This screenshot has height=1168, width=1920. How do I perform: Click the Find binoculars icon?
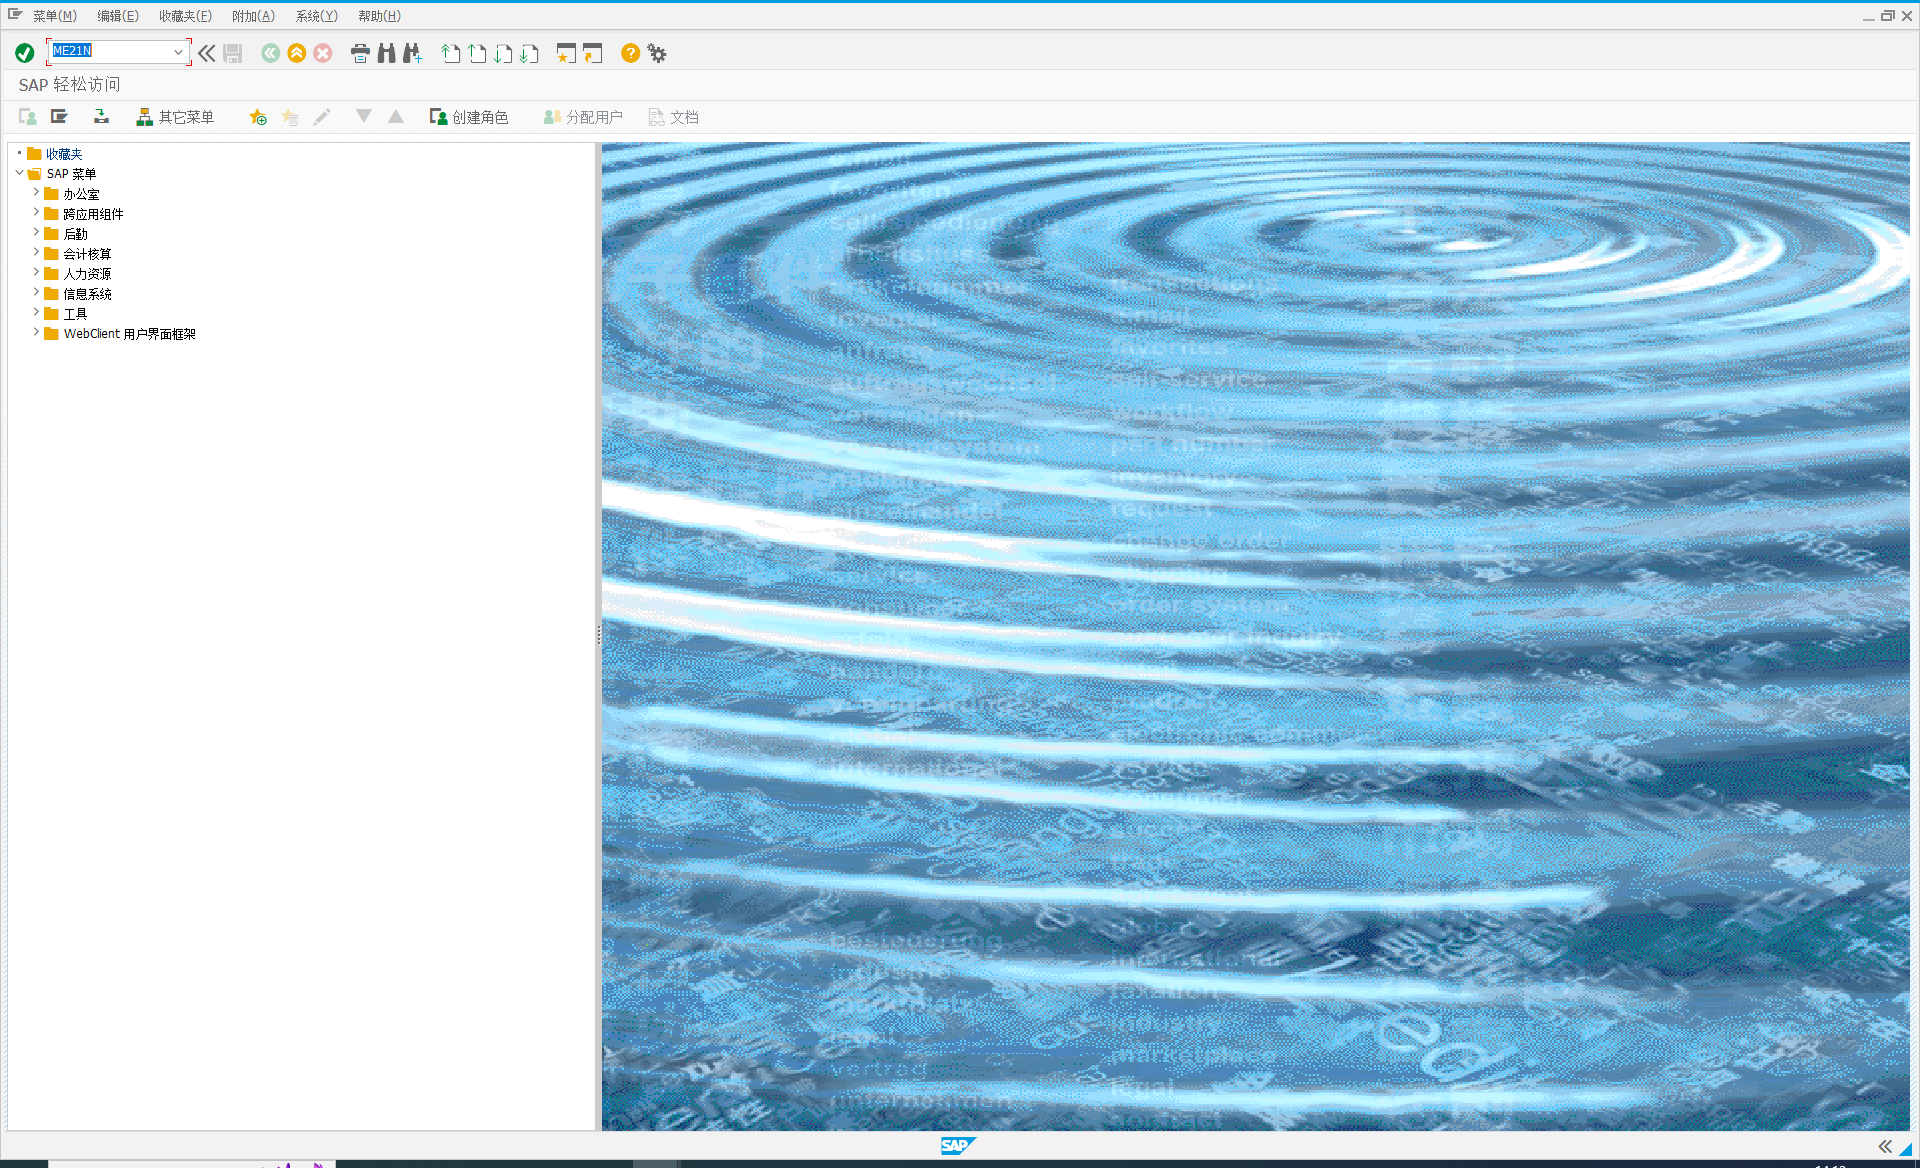[x=386, y=53]
